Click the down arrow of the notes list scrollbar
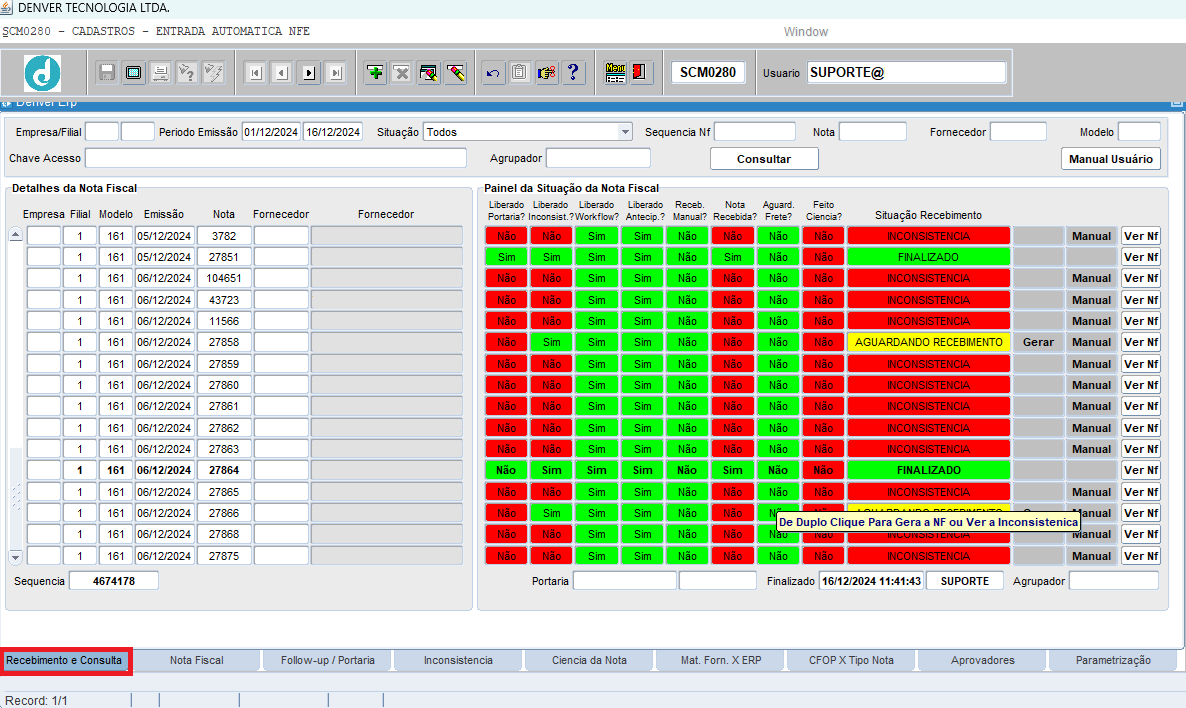The width and height of the screenshot is (1186, 708). point(15,557)
